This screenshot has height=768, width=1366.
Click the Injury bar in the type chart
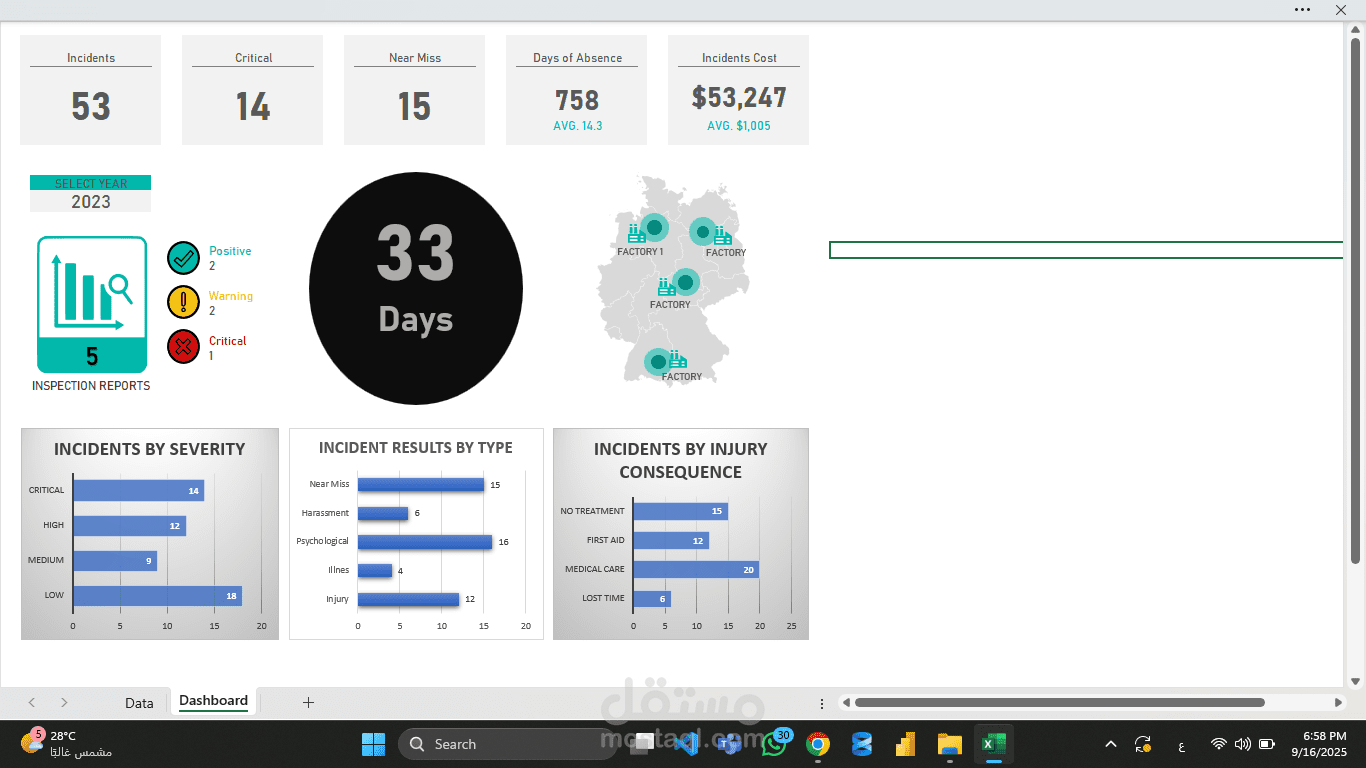click(x=408, y=600)
